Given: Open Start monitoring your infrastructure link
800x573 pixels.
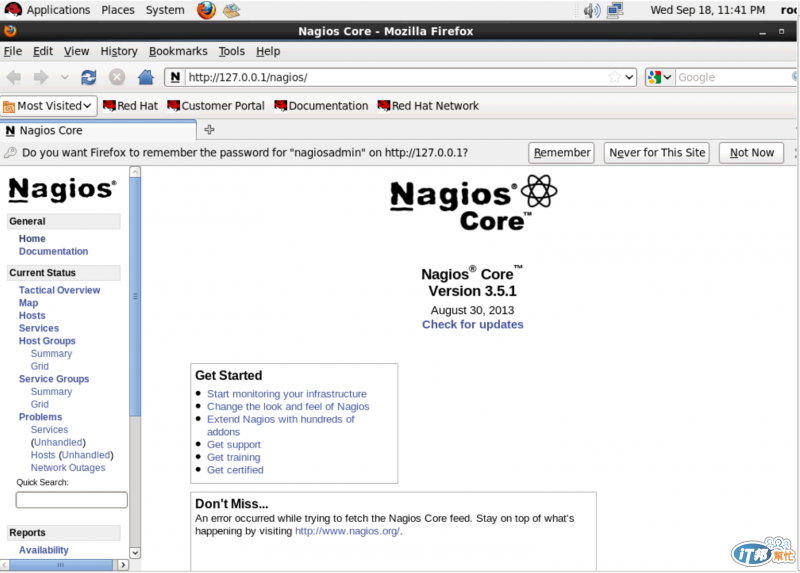Looking at the screenshot, I should 287,394.
